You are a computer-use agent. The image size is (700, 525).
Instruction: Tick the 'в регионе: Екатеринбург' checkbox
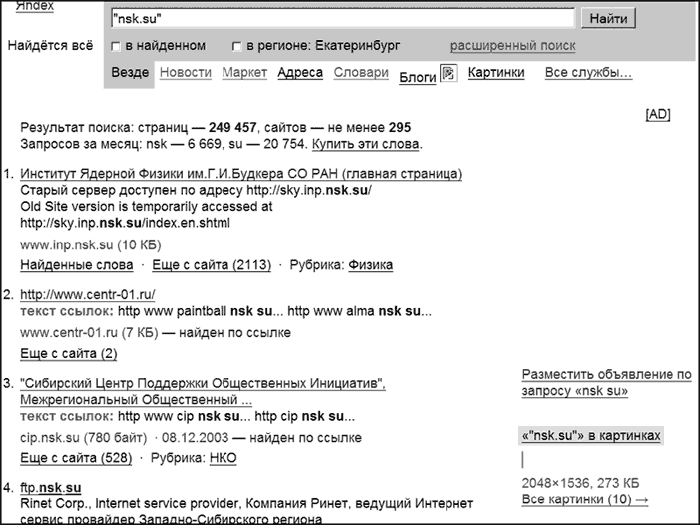point(237,46)
